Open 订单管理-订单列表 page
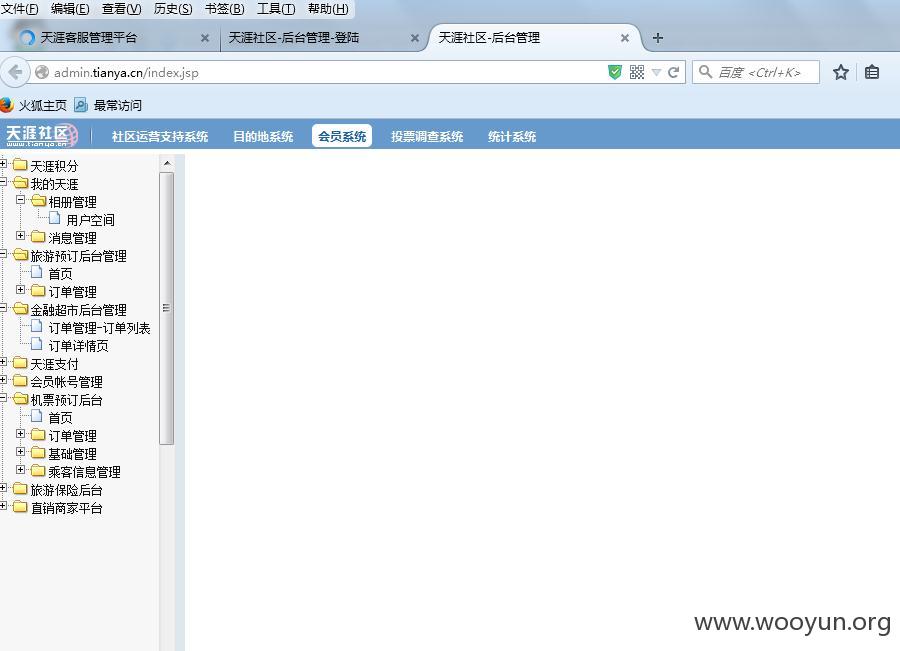This screenshot has height=651, width=900. click(x=99, y=328)
